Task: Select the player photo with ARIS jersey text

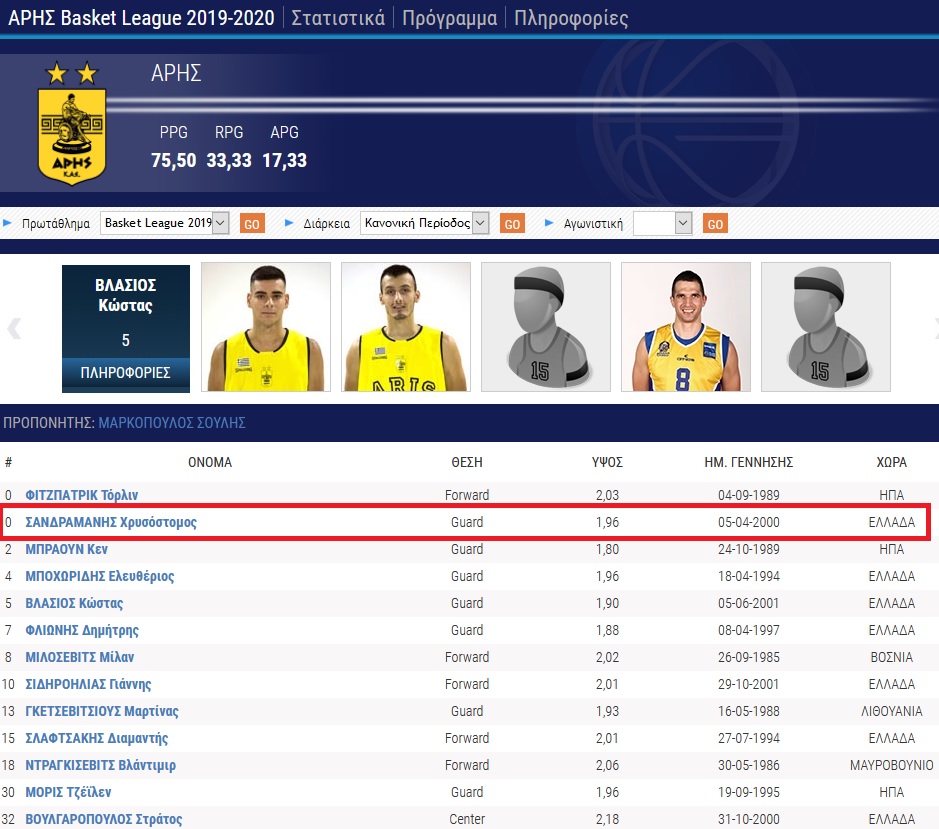Action: pos(406,327)
